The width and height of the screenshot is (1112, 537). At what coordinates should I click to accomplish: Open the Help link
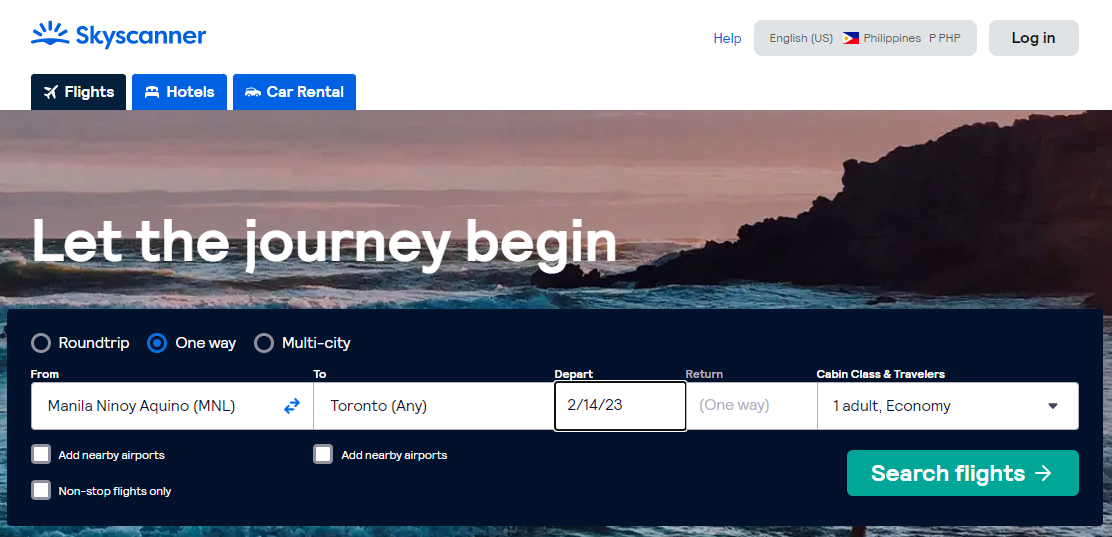[727, 38]
